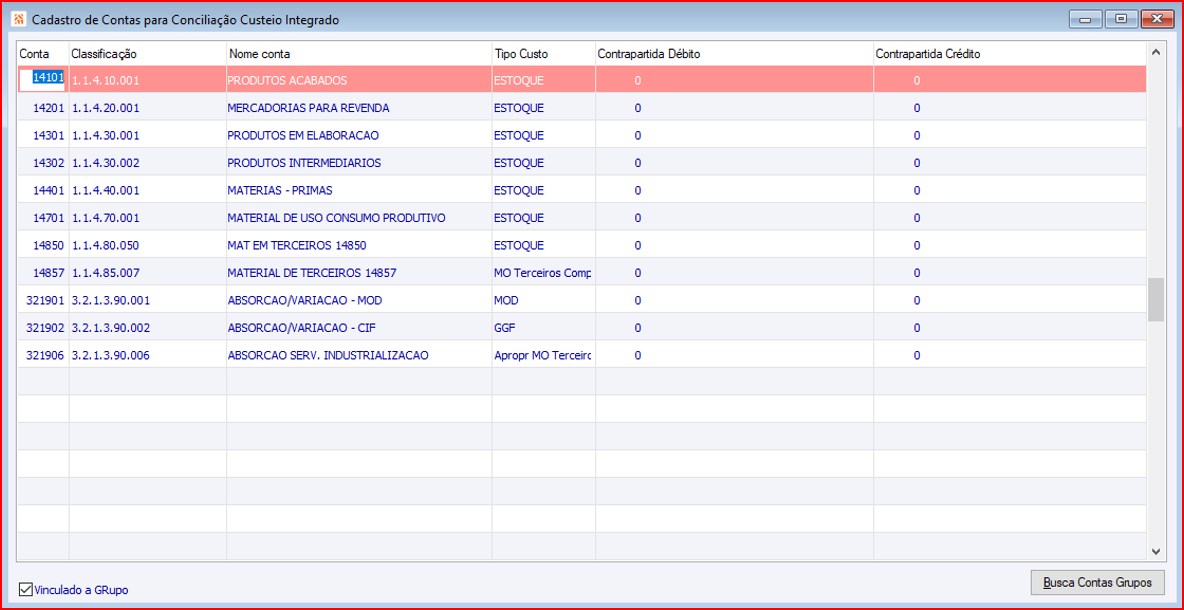The image size is (1184, 610).
Task: Close the Cadastro de Contas window
Action: tap(1156, 20)
